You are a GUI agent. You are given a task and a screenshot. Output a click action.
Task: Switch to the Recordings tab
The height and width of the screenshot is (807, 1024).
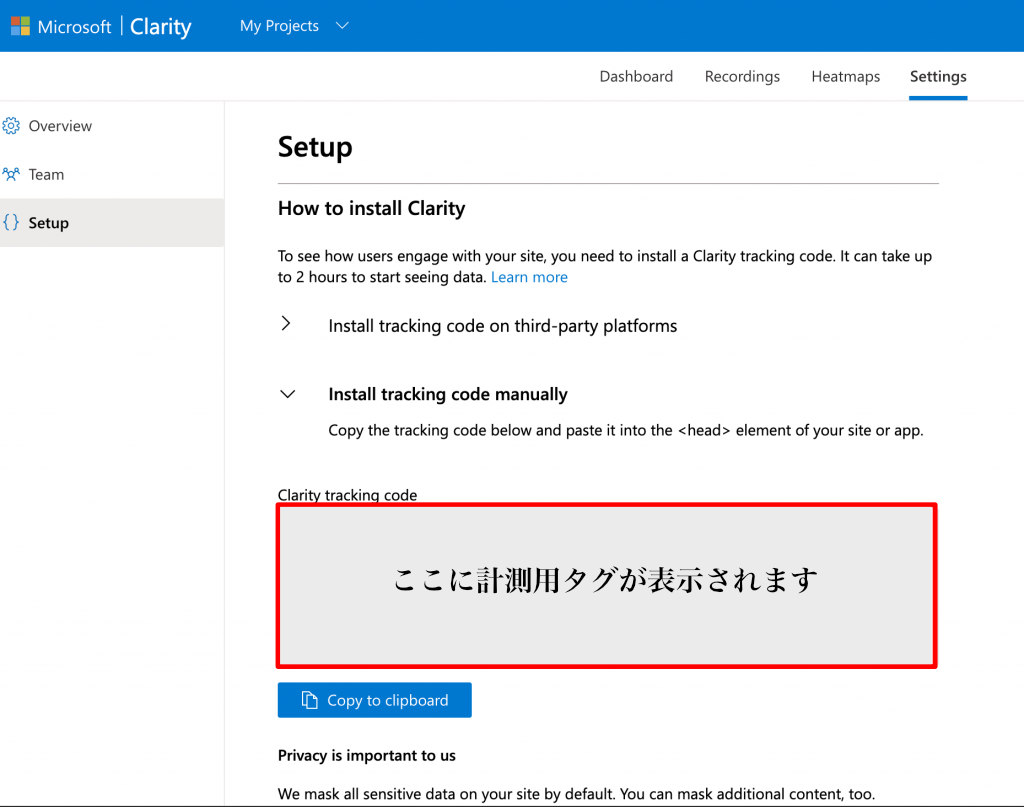pos(742,76)
